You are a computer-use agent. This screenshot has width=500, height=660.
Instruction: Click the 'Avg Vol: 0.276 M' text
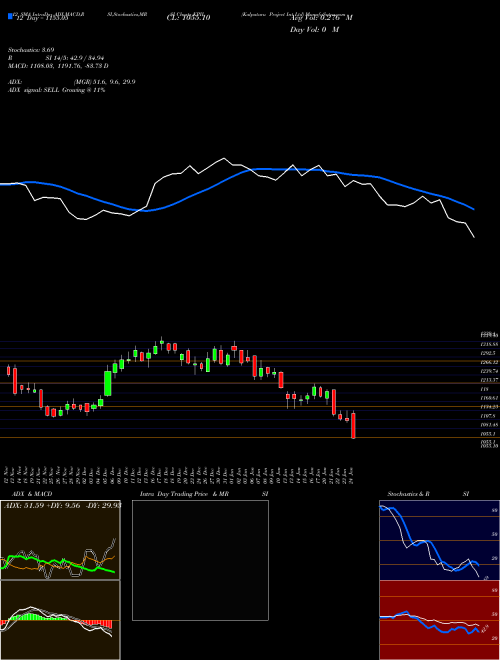[321, 18]
